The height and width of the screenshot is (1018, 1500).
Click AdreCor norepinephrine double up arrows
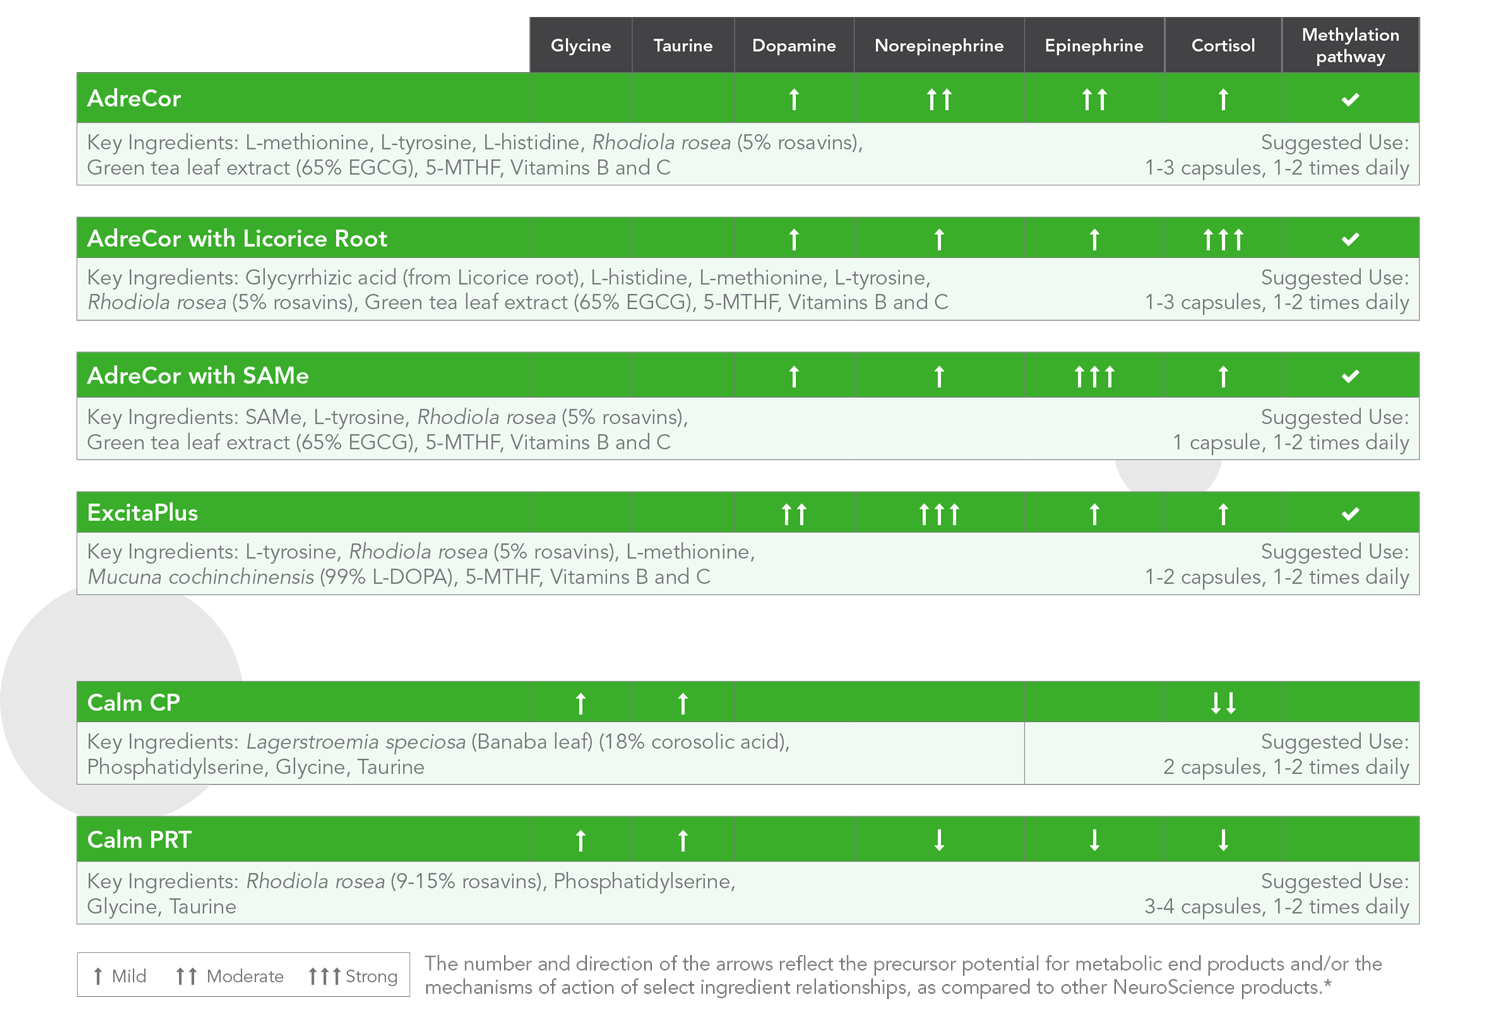pos(939,99)
